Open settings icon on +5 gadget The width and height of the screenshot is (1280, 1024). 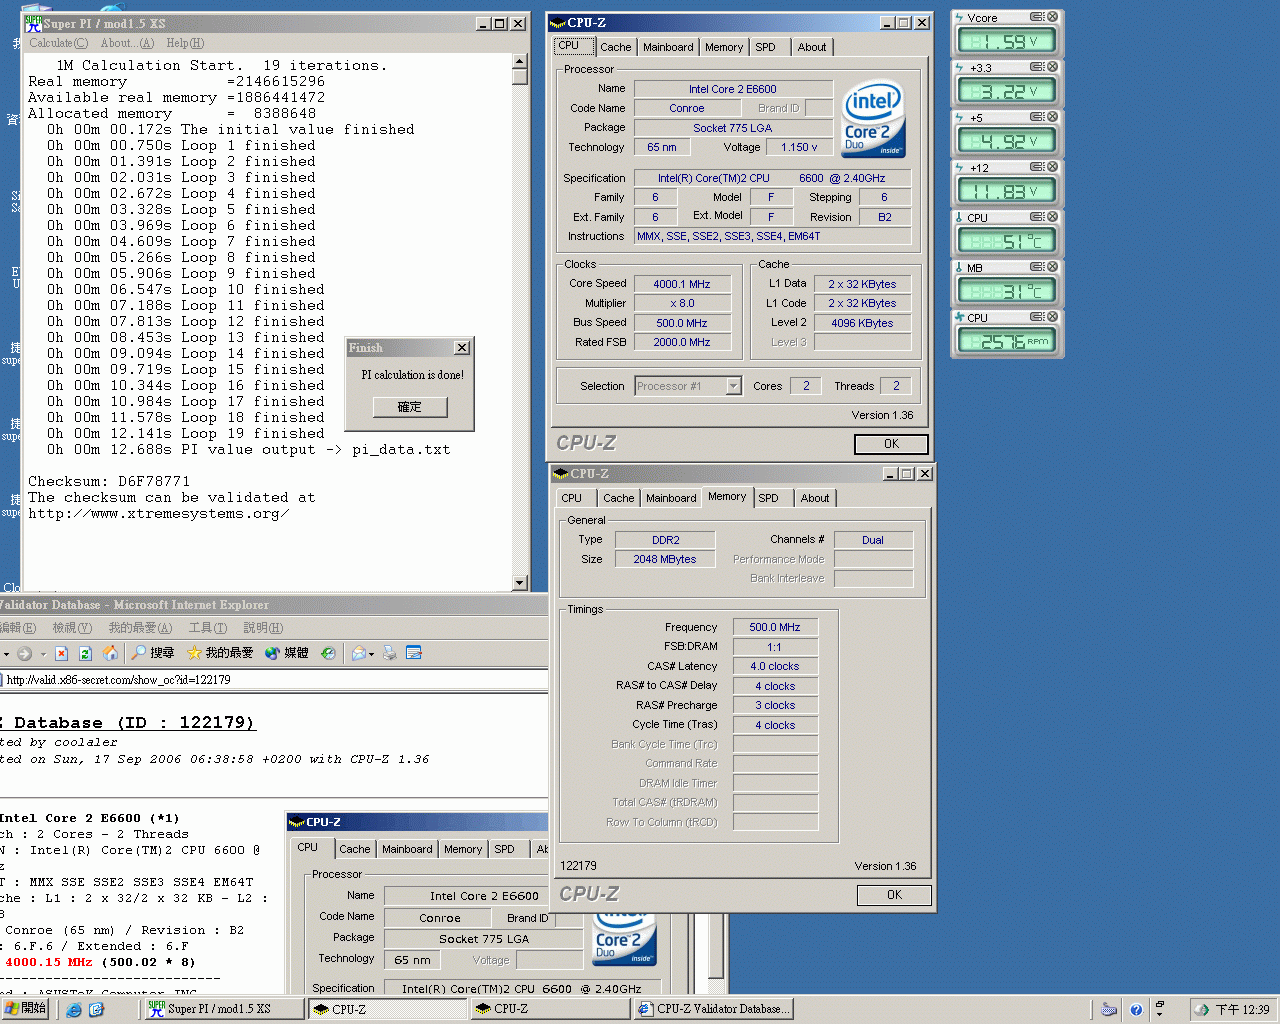click(x=1038, y=117)
